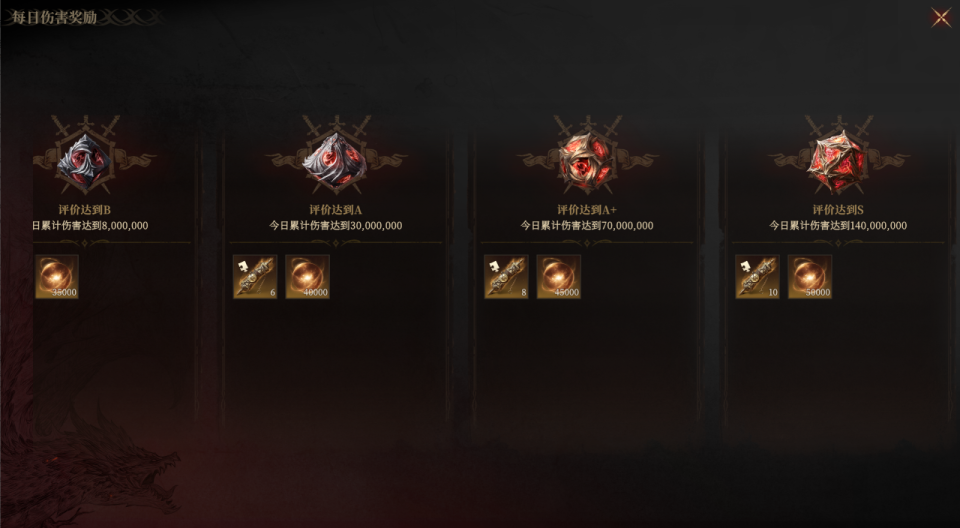Click the 70,000,000 damage requirement text
960x528 pixels.
587,226
